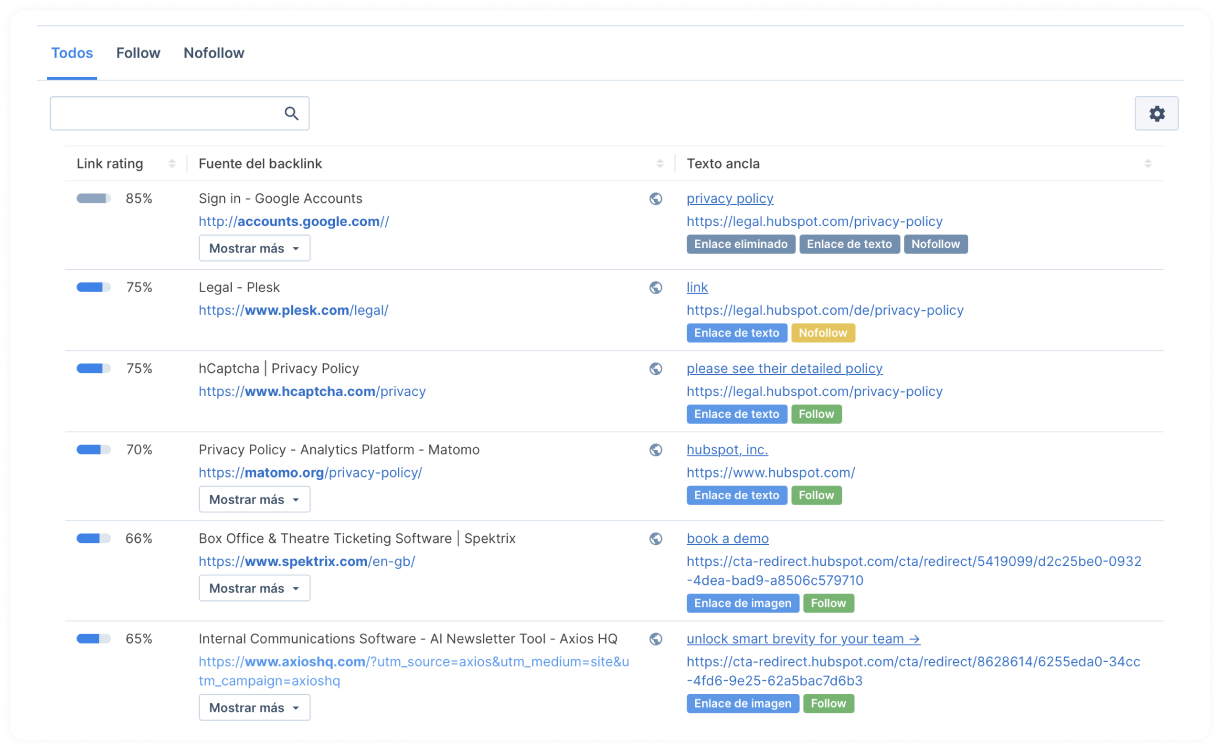Viewport: 1220px width, 750px height.
Task: Expand Mostrar más under matomo.org
Action: 255,499
